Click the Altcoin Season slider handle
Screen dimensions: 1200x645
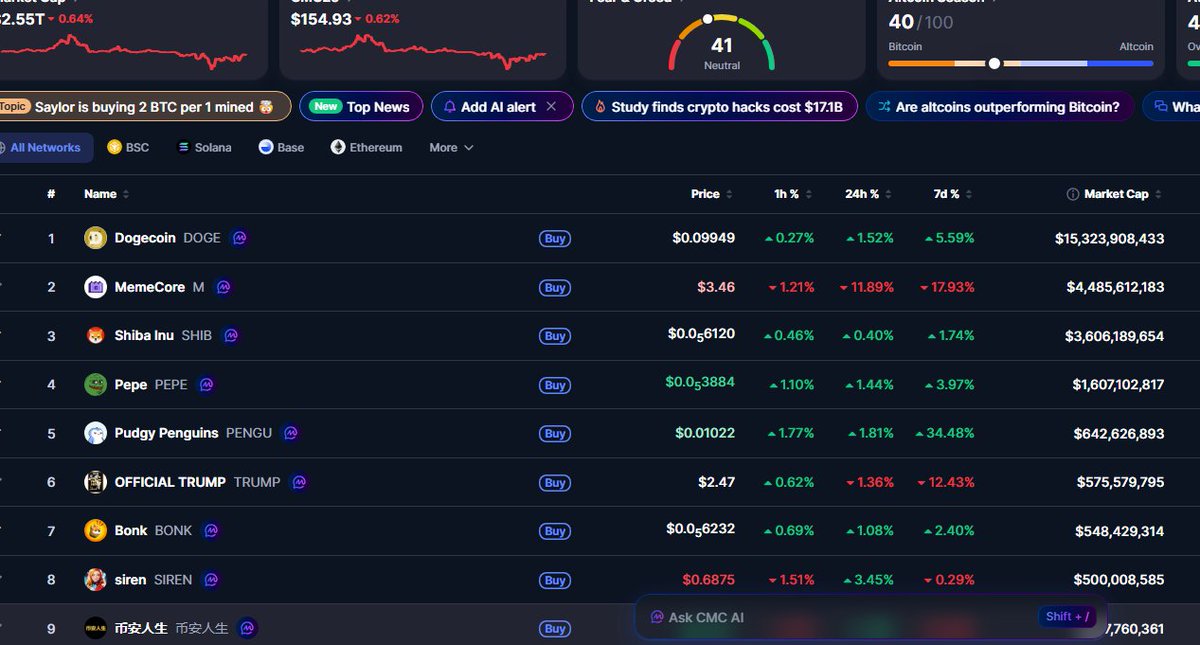click(994, 63)
